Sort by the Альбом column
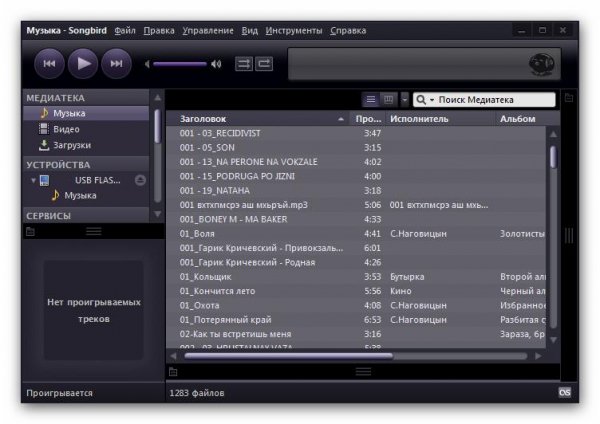Screen dimensions: 600x424 (x=527, y=119)
